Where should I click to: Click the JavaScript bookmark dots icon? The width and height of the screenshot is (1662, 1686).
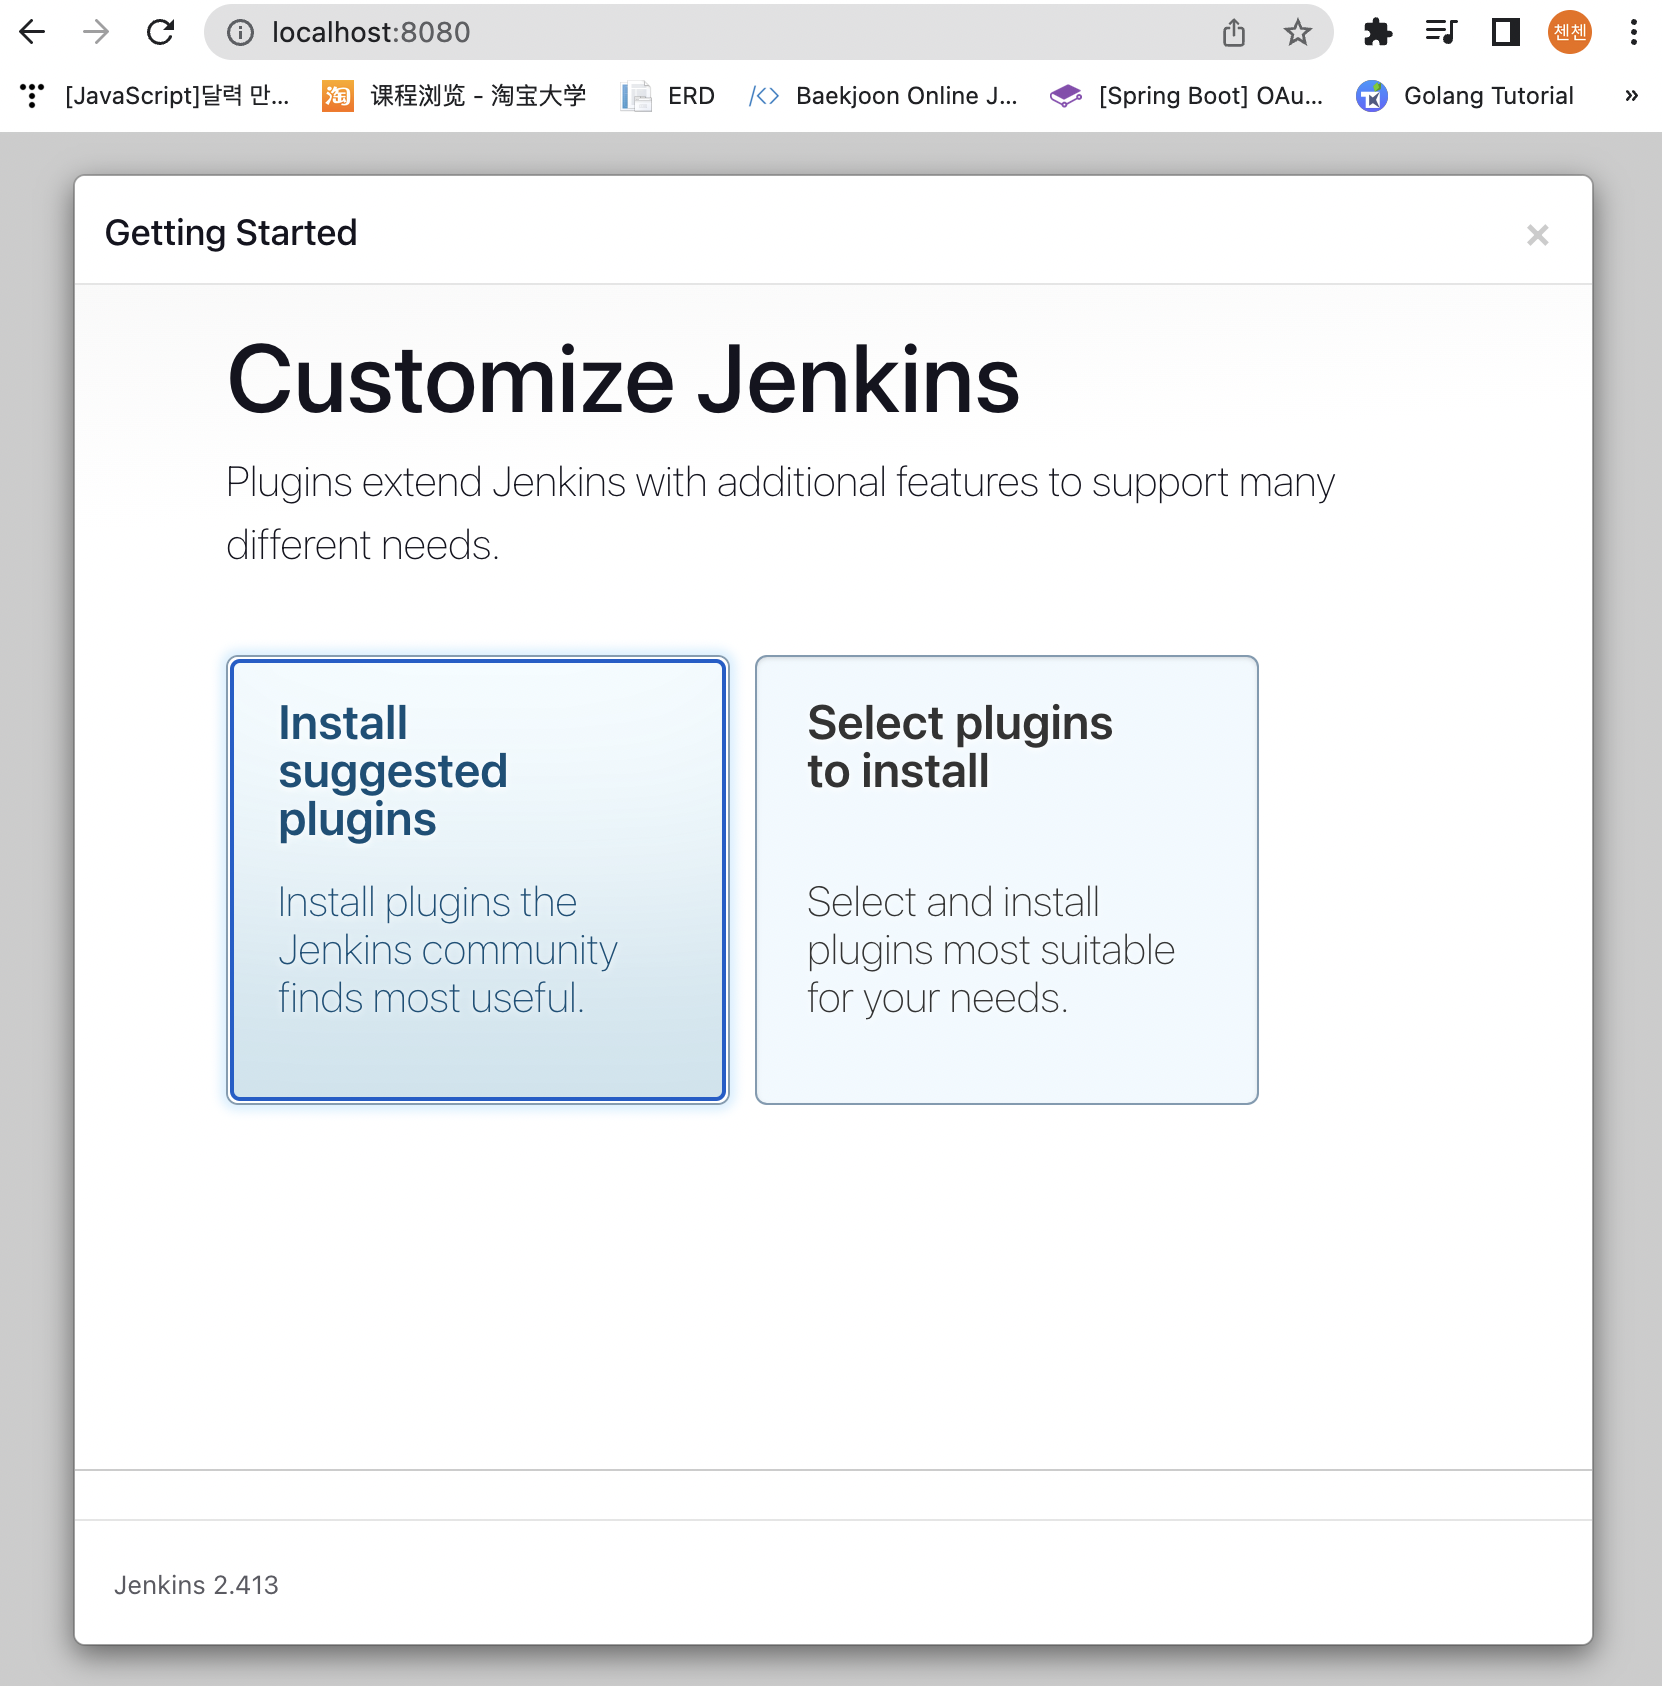[x=32, y=95]
